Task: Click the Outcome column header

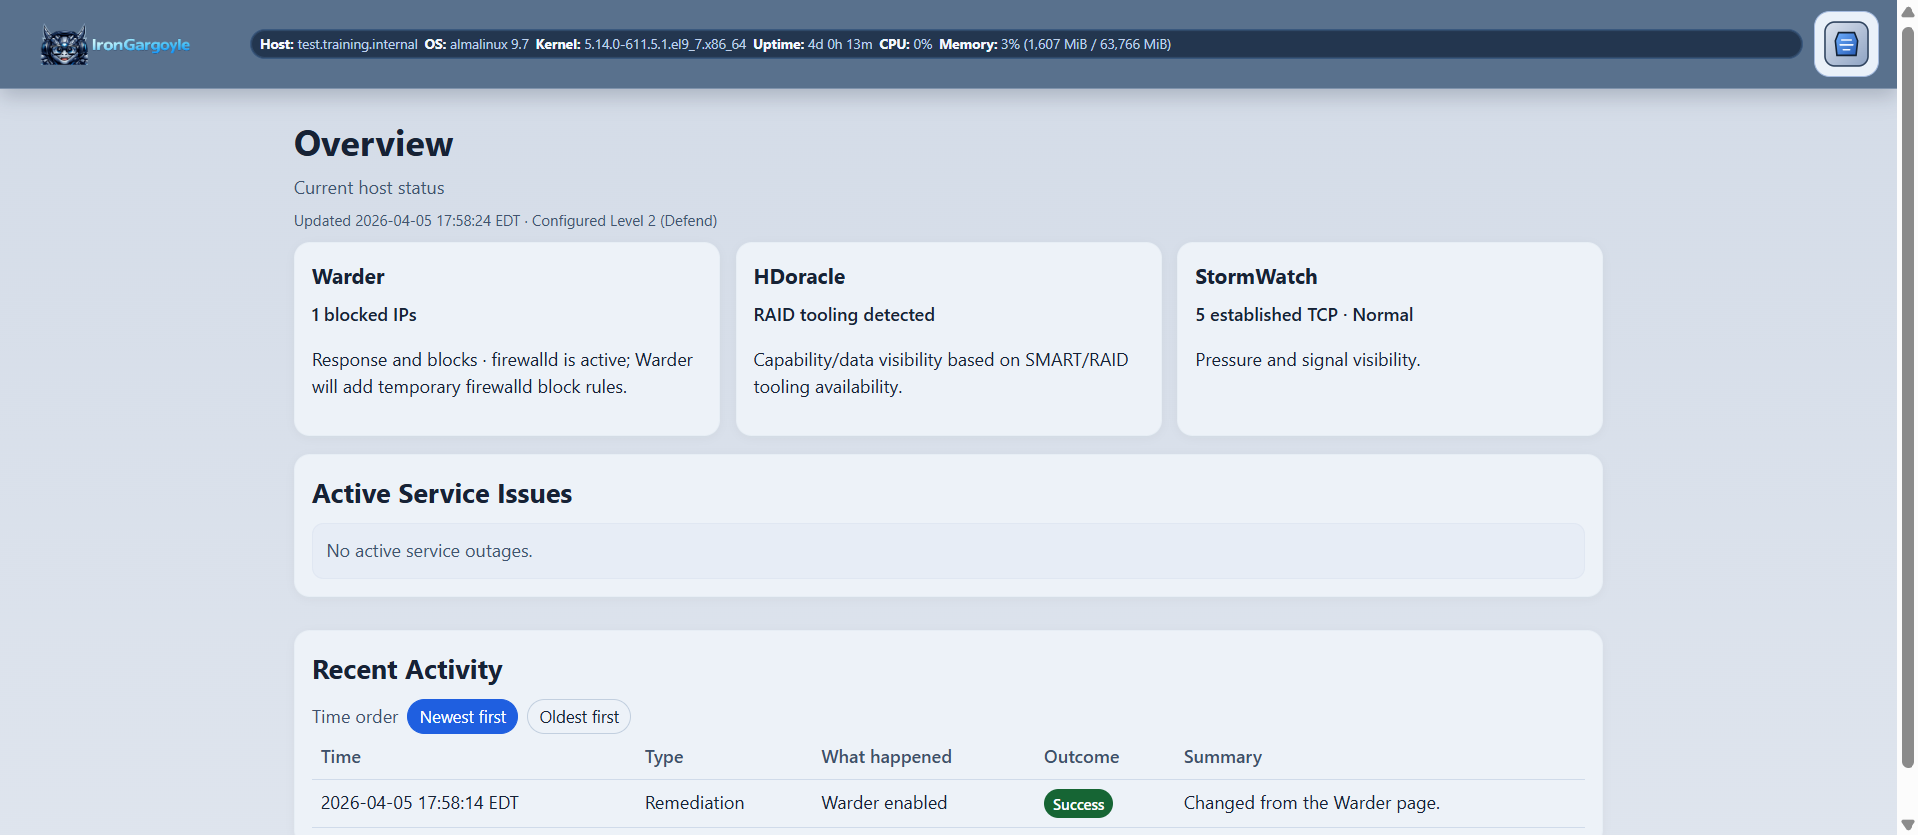Action: (x=1081, y=757)
